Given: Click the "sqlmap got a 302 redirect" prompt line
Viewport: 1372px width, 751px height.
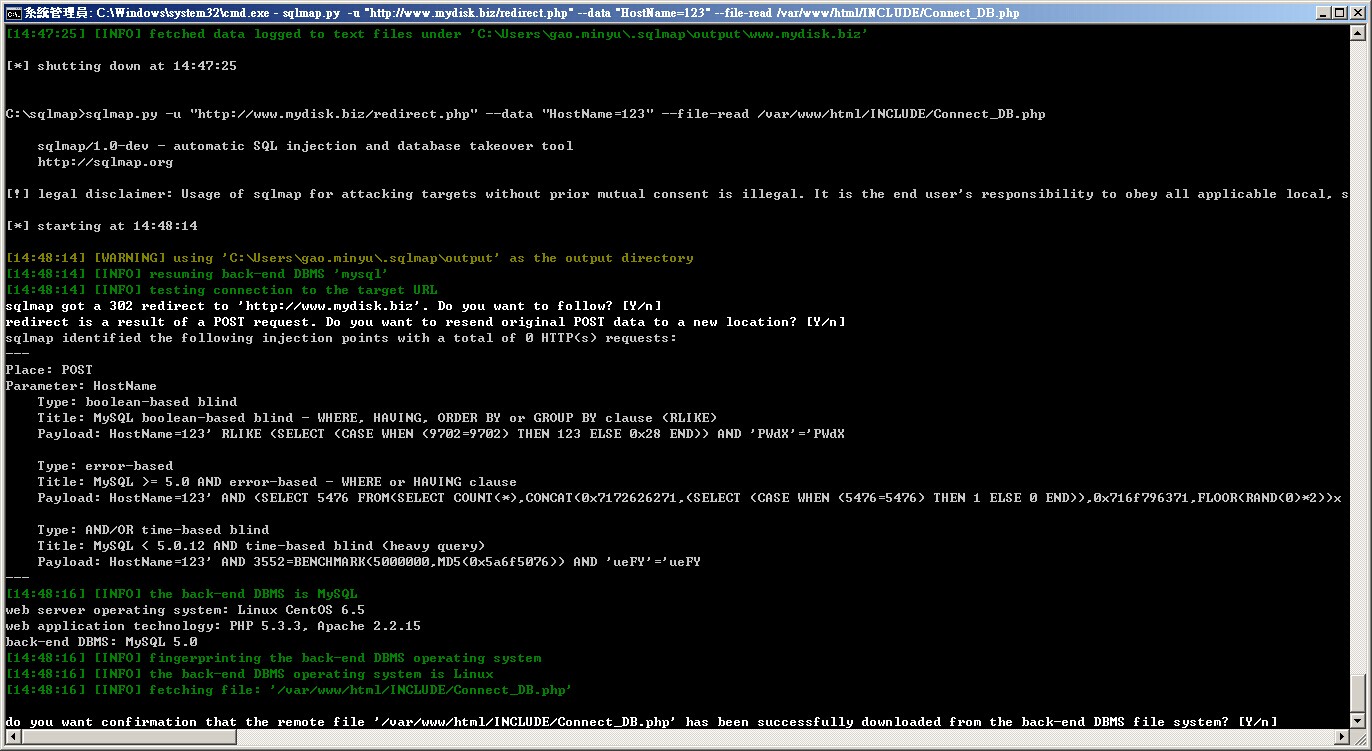Looking at the screenshot, I should (x=333, y=306).
